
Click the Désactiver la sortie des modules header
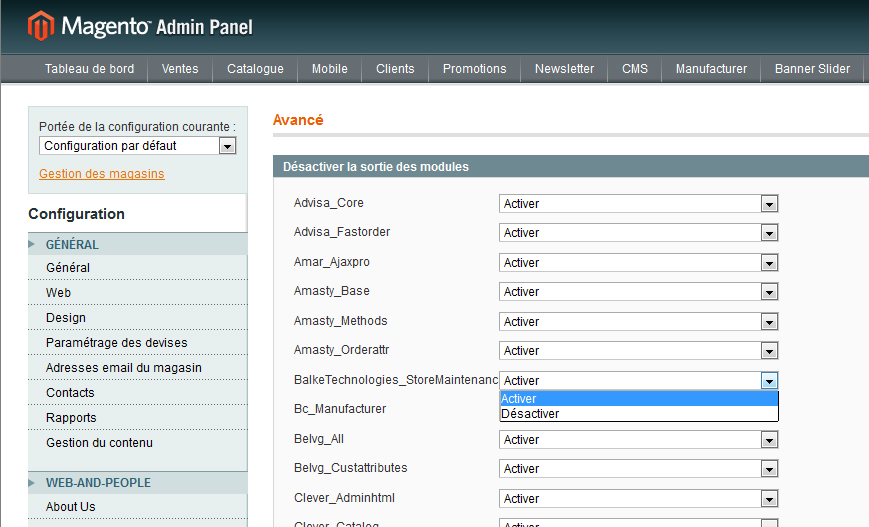click(x=376, y=167)
